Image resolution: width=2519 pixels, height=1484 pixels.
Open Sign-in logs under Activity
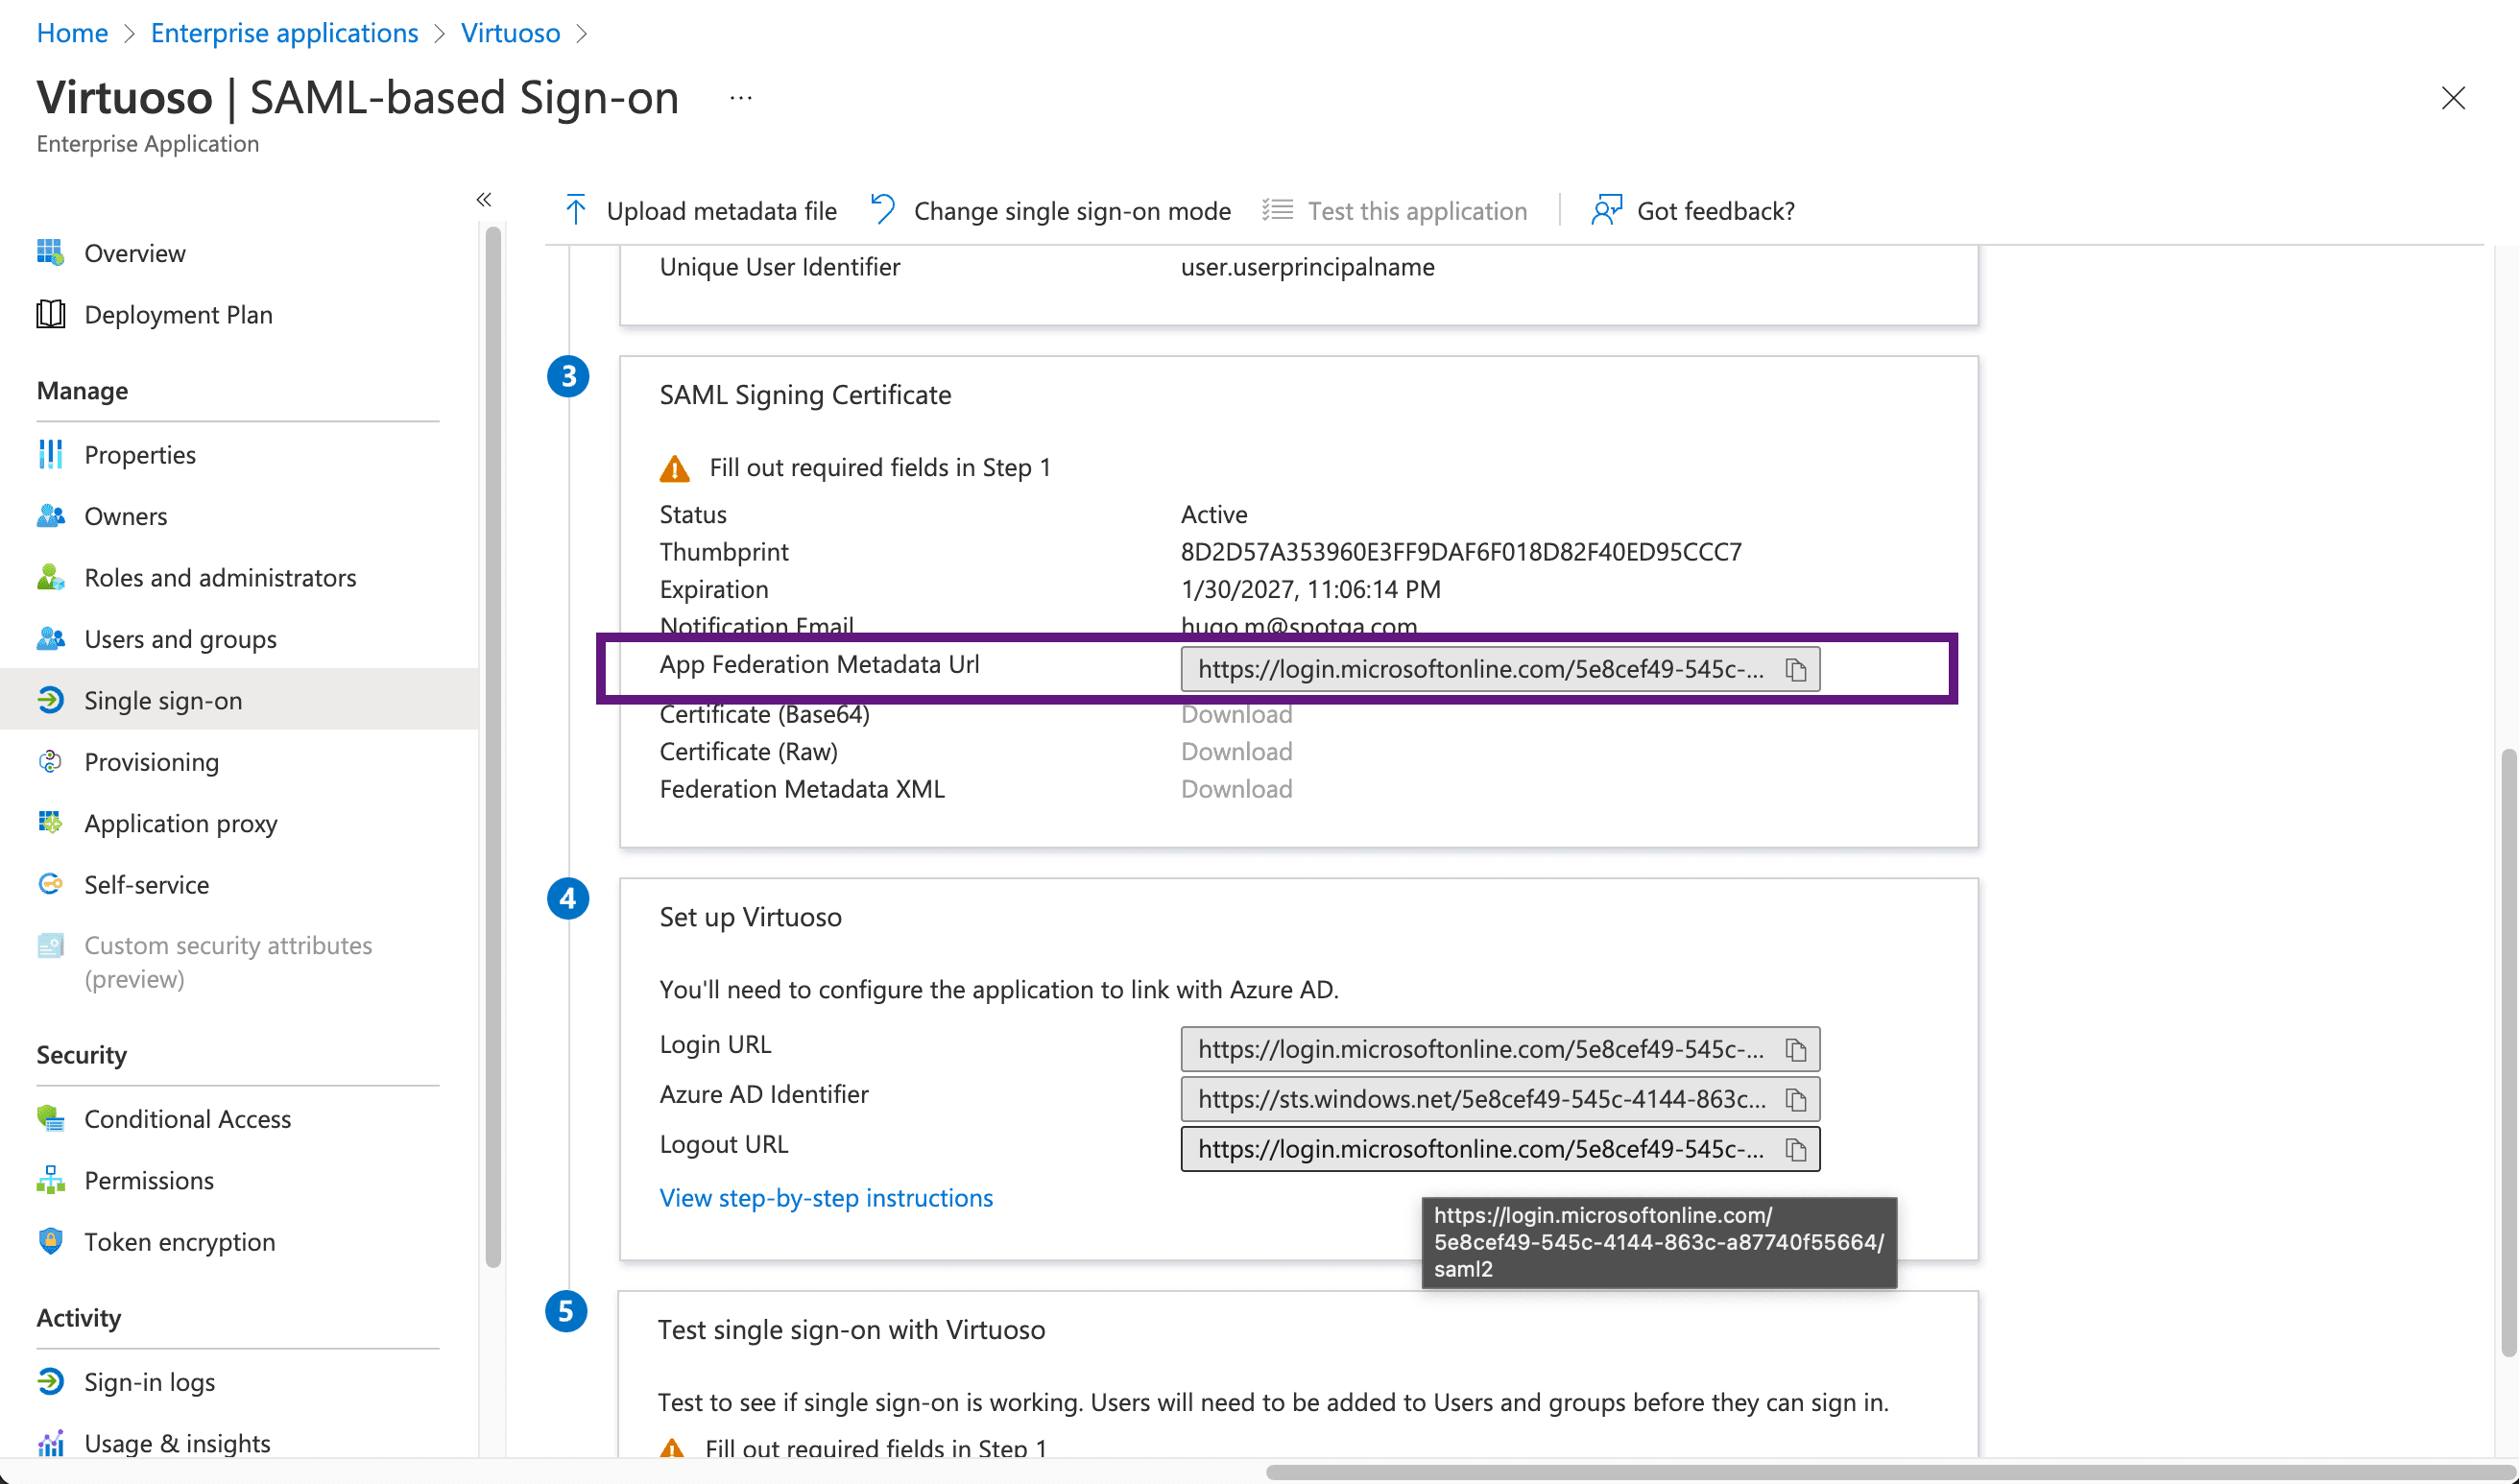[149, 1382]
